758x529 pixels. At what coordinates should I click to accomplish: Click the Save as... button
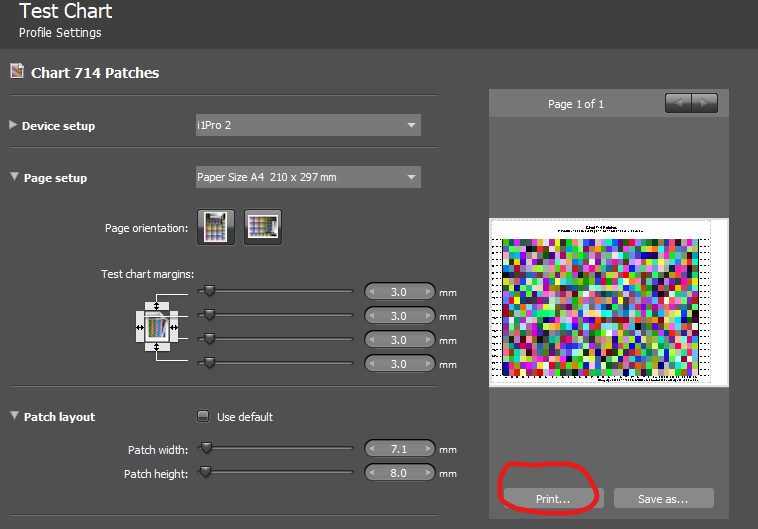pos(663,498)
